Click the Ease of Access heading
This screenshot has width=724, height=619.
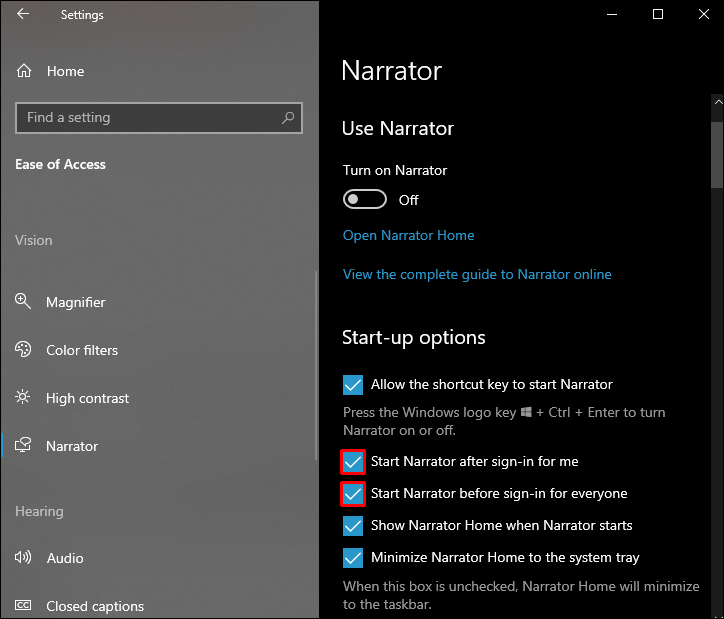point(60,164)
